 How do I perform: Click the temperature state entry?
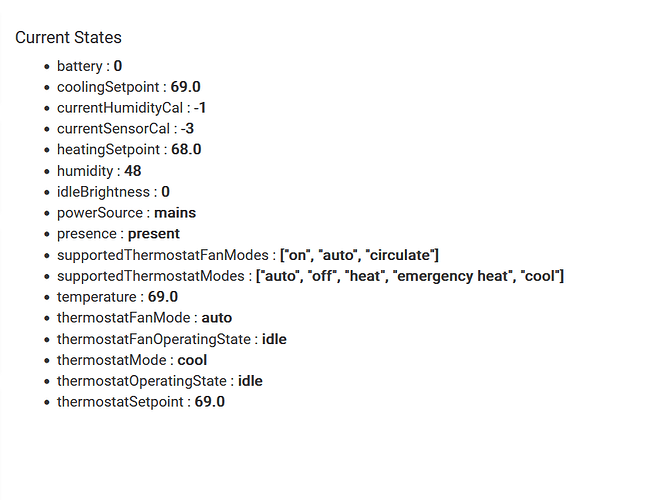tap(117, 297)
